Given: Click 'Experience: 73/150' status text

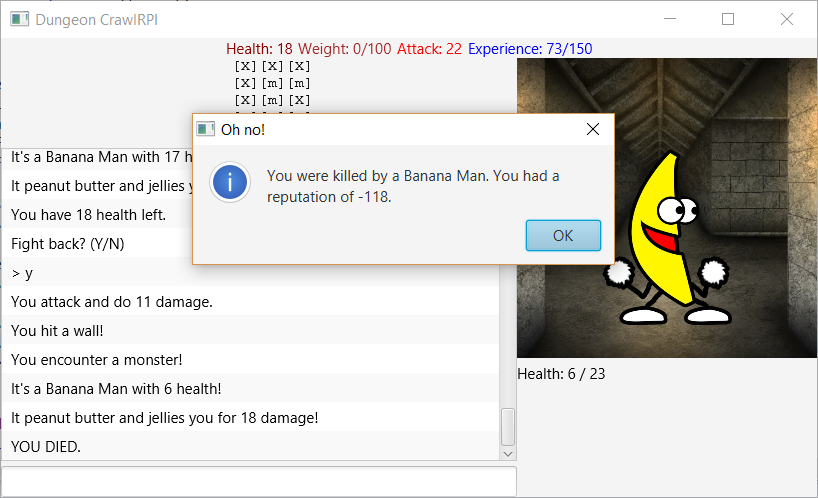Looking at the screenshot, I should coord(530,49).
